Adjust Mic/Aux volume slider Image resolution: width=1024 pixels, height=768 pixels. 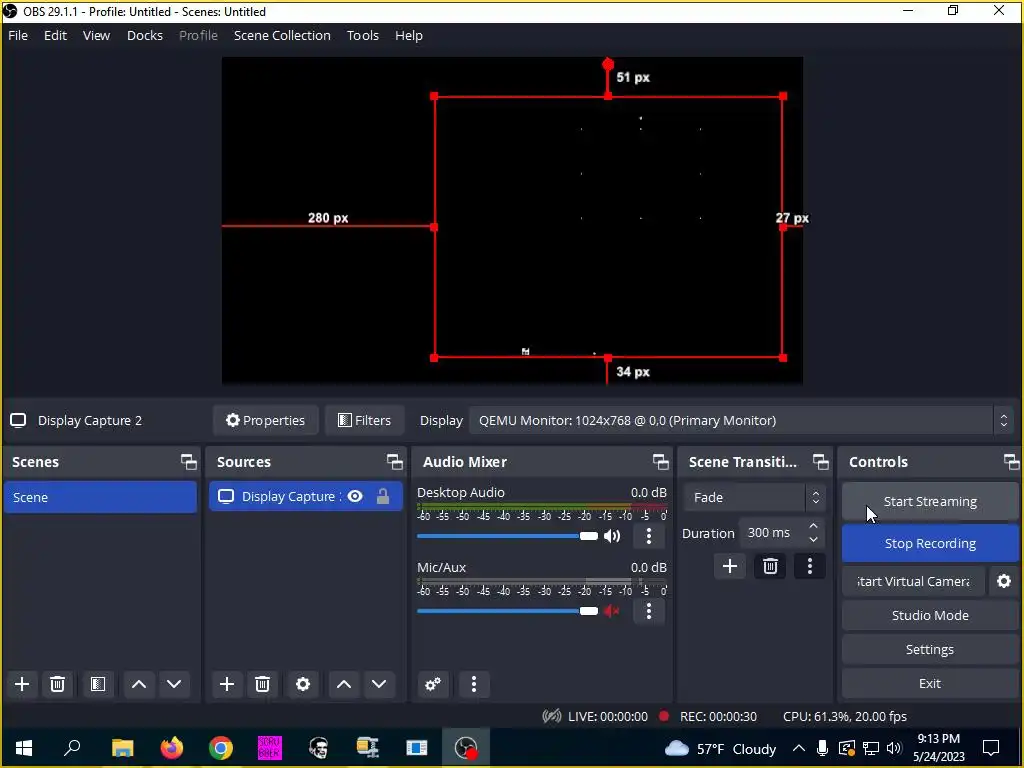click(507, 611)
